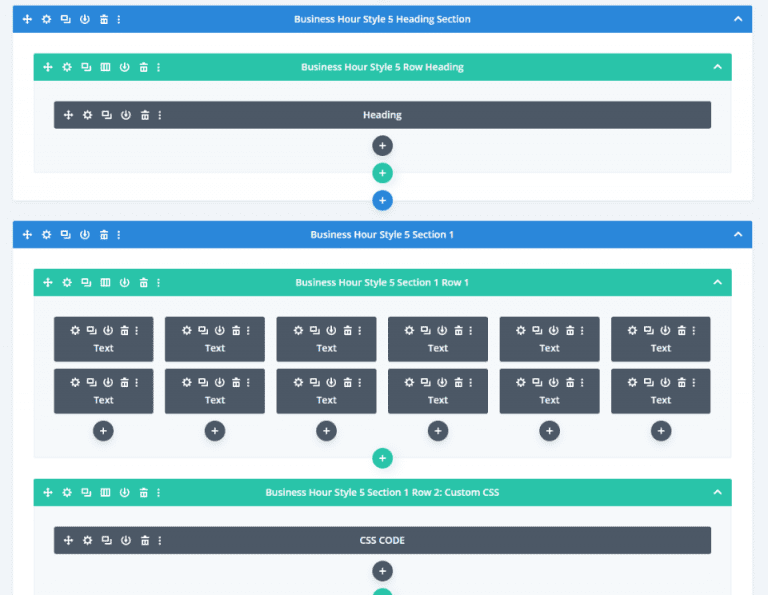Collapse Section 1 Row 2: Custom CSS

[717, 493]
